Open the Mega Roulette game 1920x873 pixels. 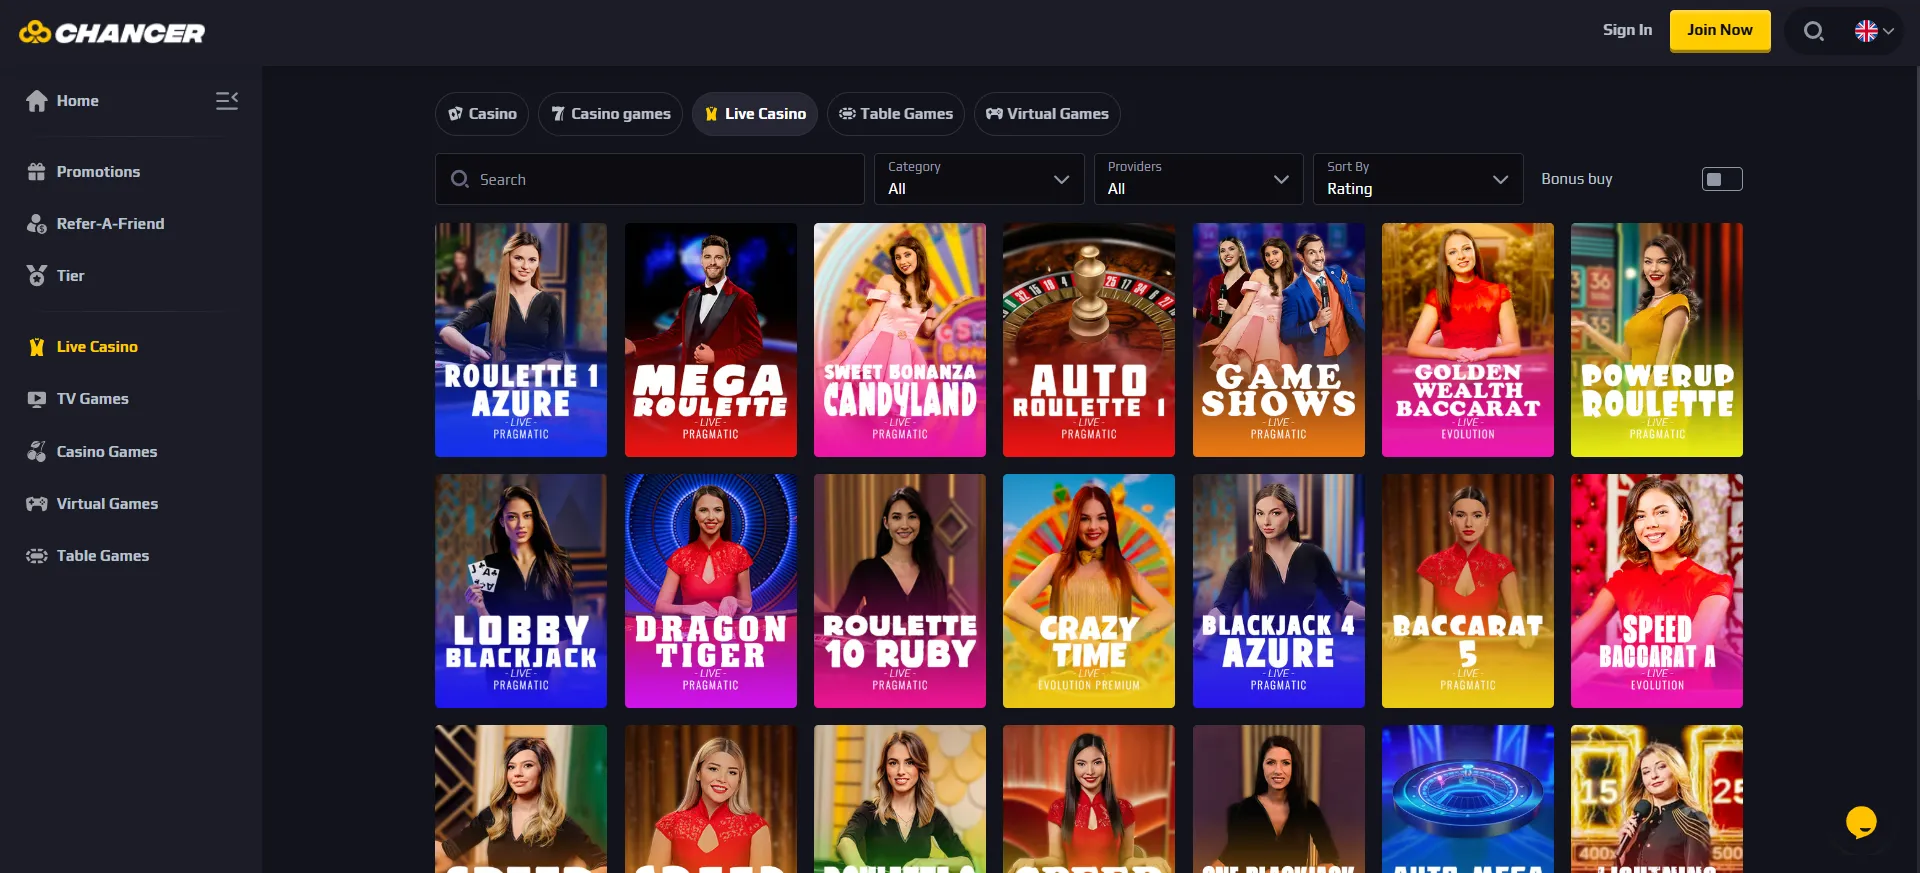point(711,340)
